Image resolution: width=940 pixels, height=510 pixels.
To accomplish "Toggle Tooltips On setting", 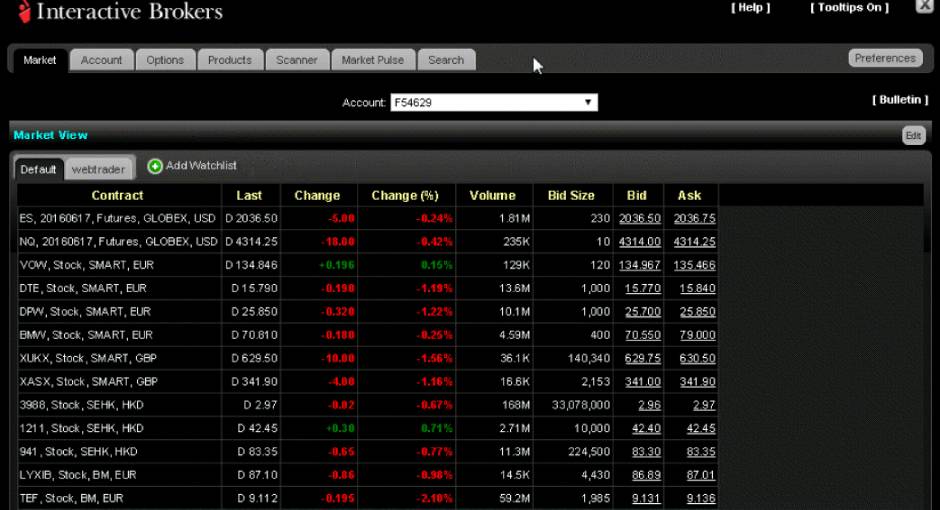I will point(849,7).
